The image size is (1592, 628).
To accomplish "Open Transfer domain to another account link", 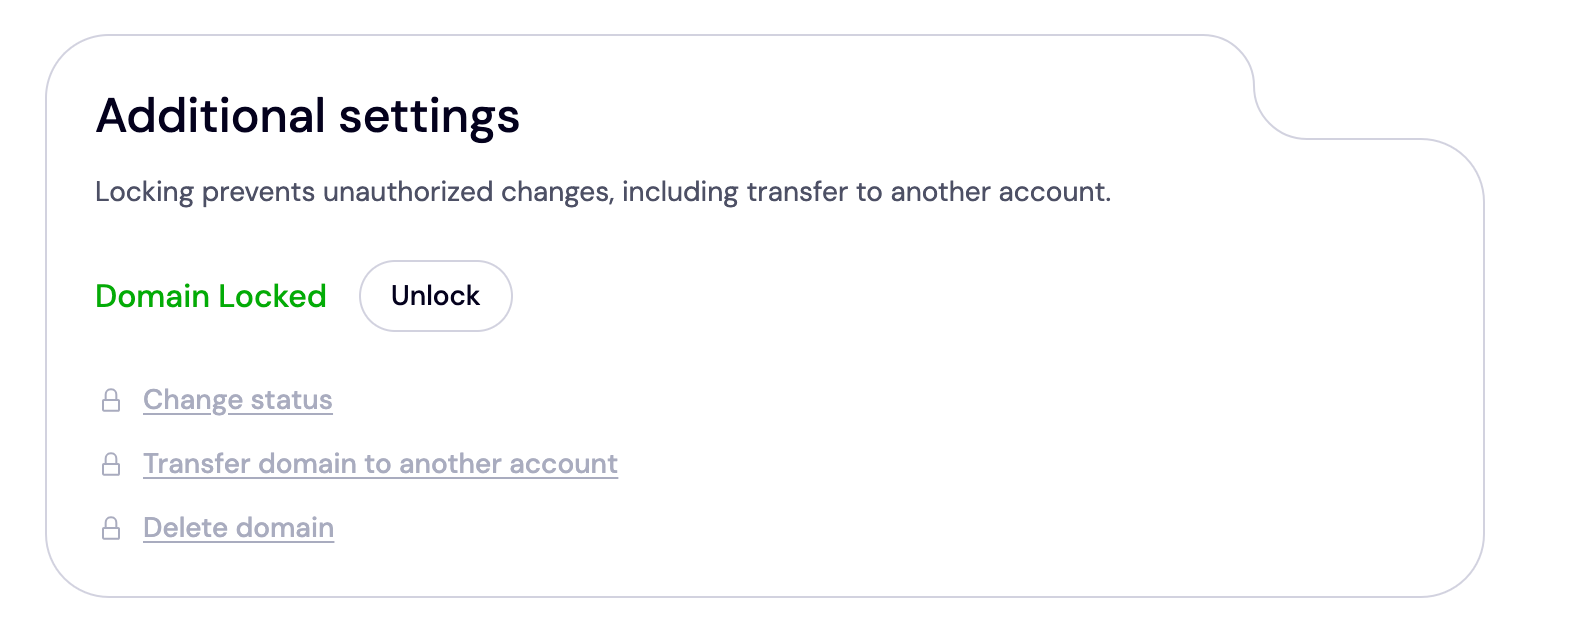I will pos(380,464).
